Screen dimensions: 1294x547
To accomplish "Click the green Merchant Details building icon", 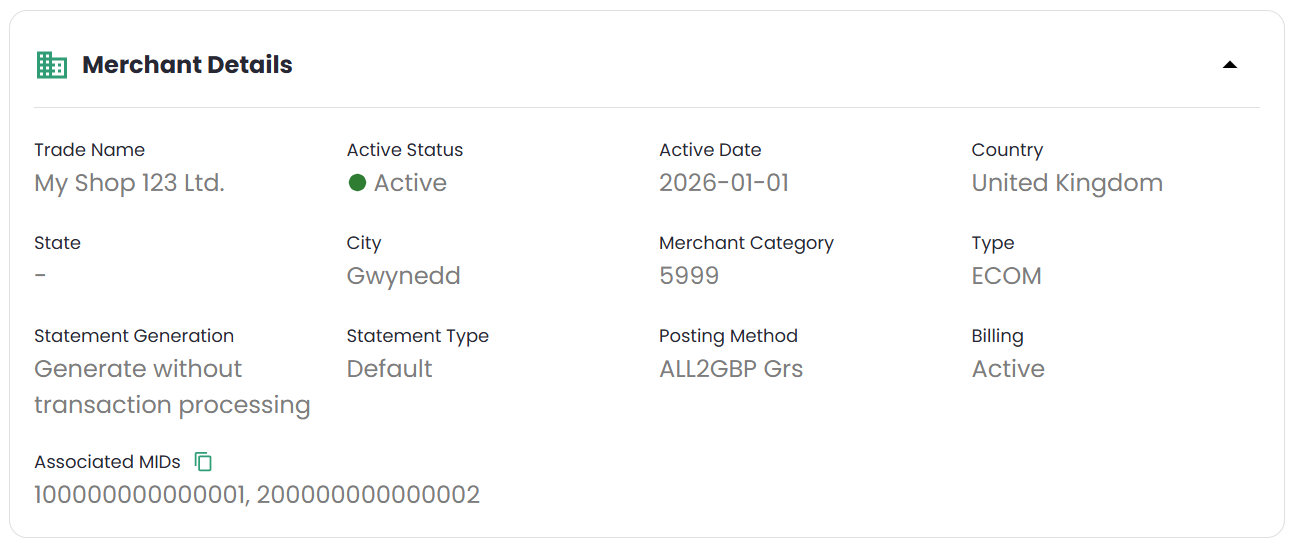I will coord(51,65).
